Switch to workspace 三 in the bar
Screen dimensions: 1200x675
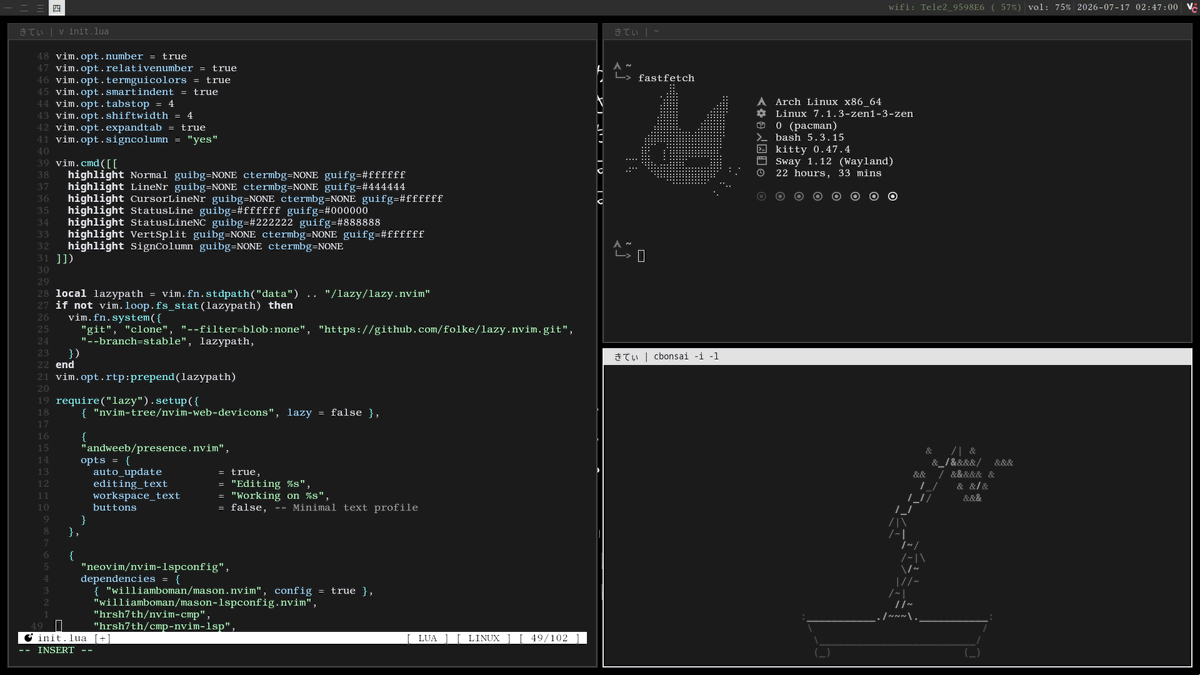click(39, 7)
